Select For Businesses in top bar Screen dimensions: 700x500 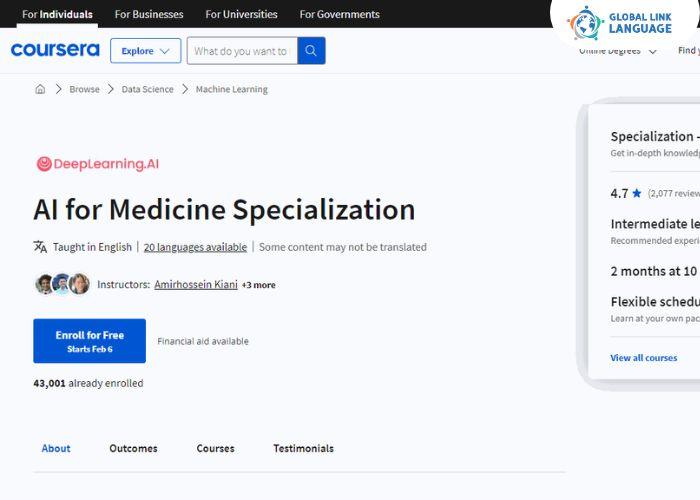click(149, 14)
